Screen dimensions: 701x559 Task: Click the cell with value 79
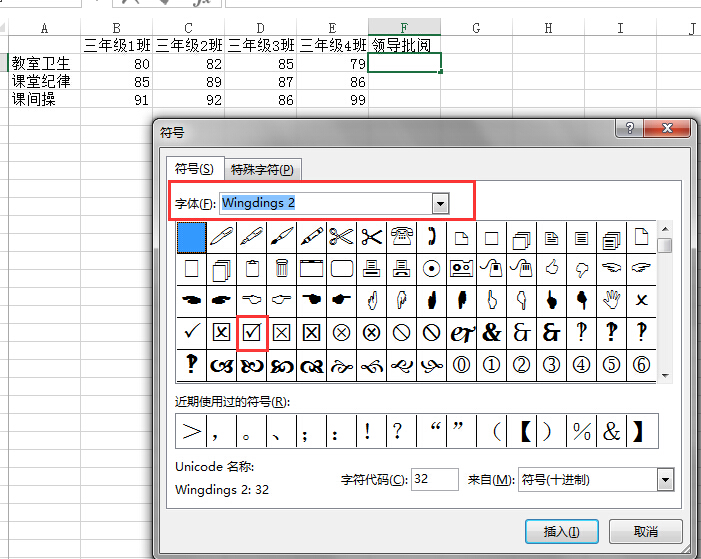click(332, 63)
